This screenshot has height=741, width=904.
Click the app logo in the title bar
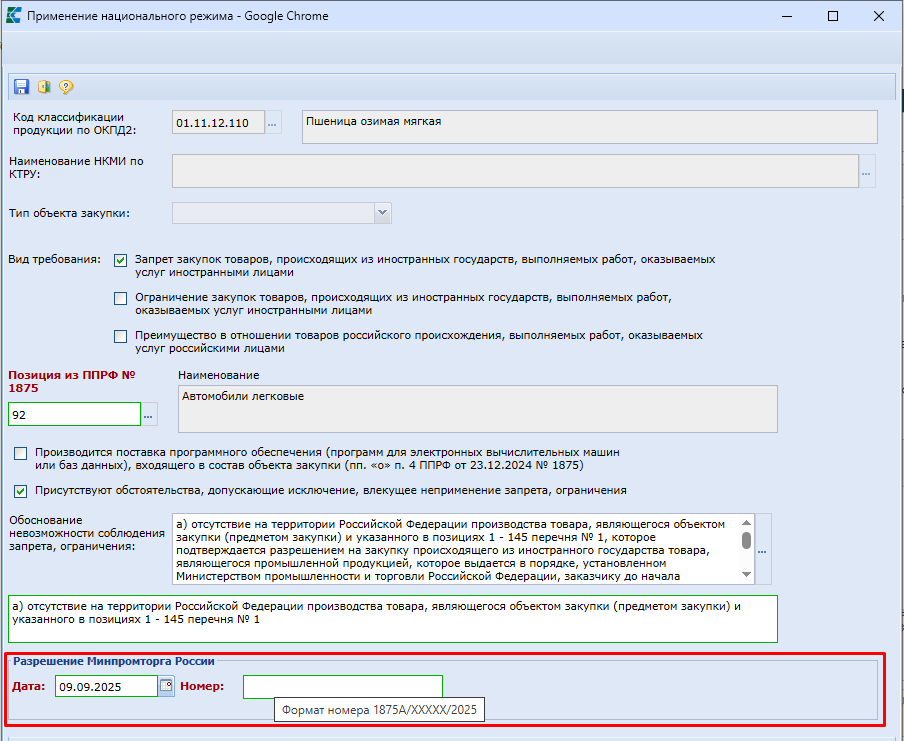[x=13, y=16]
